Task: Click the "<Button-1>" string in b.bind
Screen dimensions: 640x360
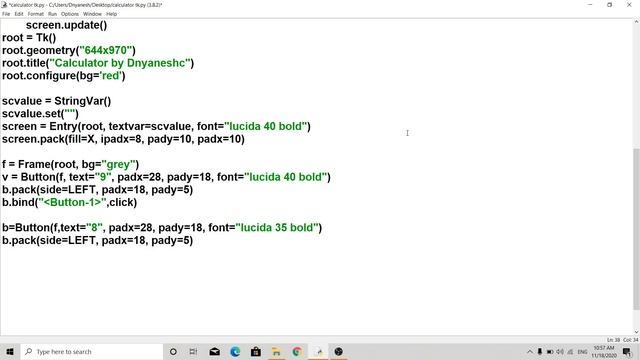Action: point(72,202)
